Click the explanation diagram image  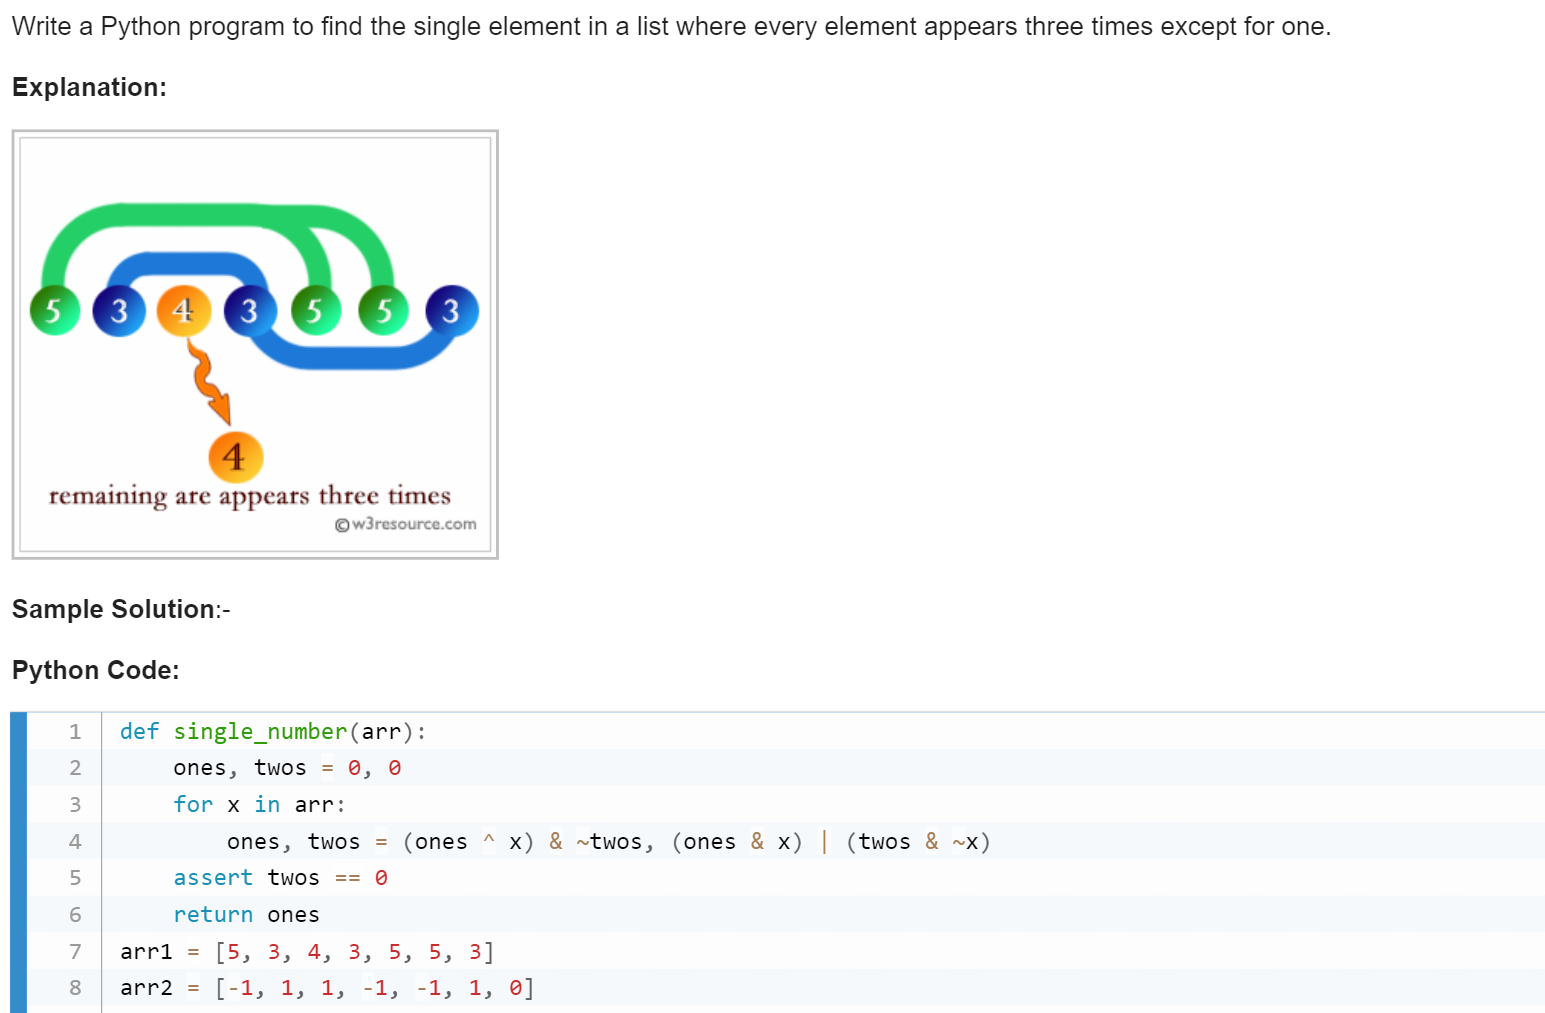[255, 344]
